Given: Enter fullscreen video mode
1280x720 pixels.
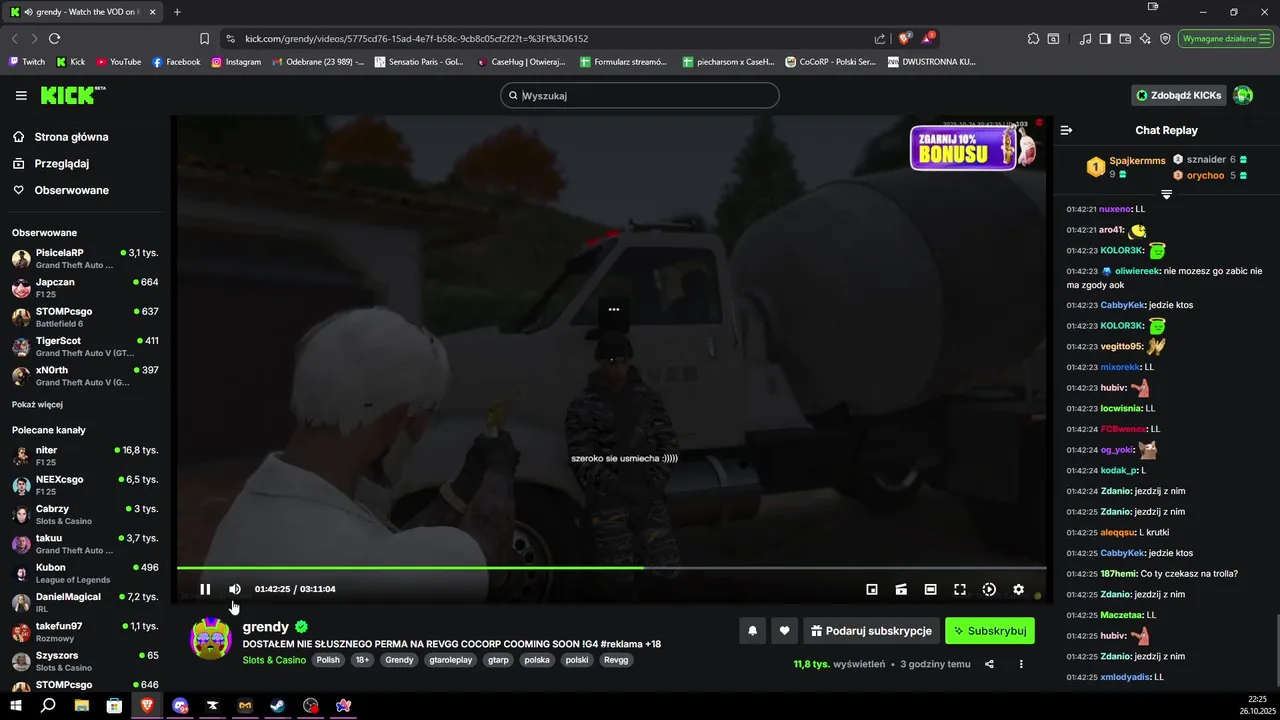Looking at the screenshot, I should [960, 589].
